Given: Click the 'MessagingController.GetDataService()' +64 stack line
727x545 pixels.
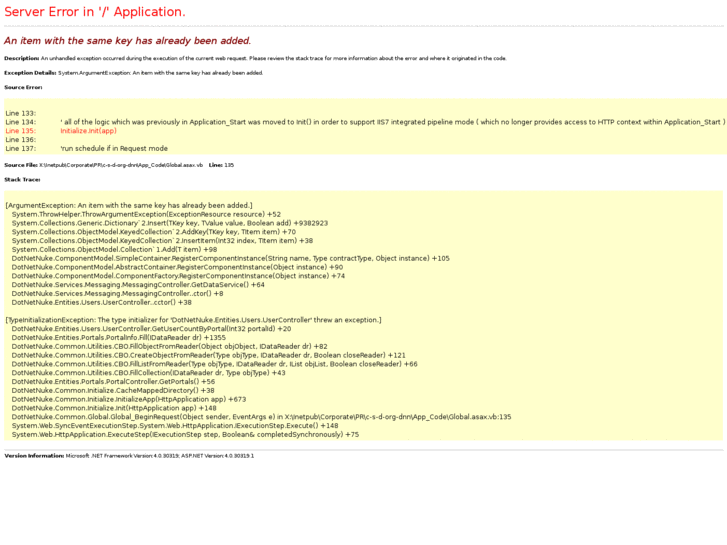Looking at the screenshot, I should (138, 285).
